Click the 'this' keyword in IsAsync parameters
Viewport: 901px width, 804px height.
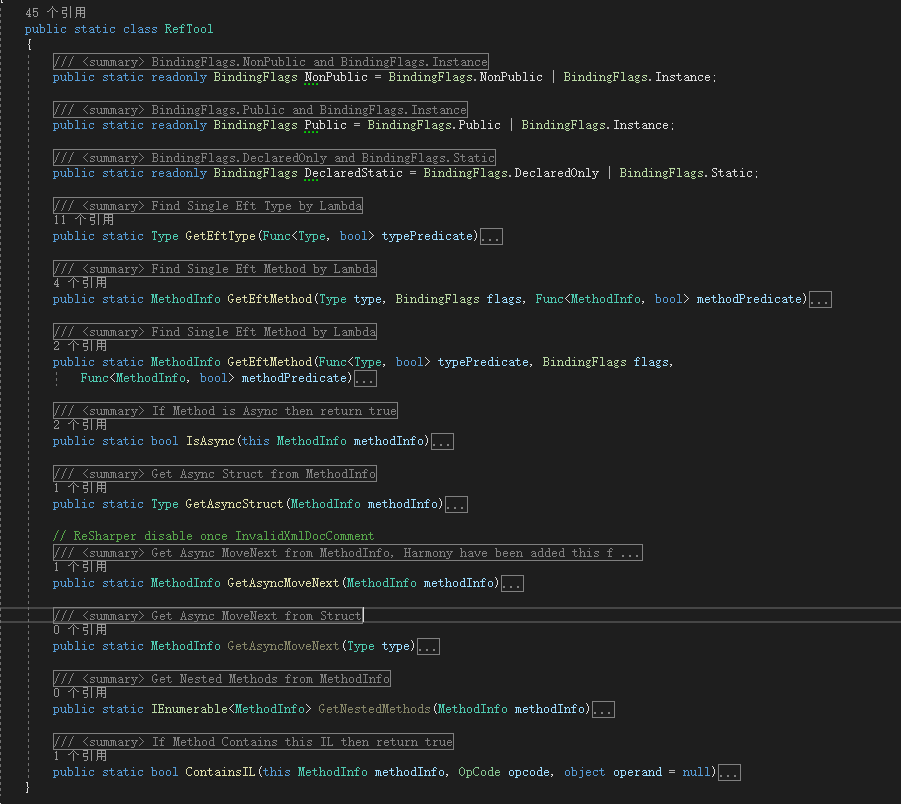click(256, 441)
